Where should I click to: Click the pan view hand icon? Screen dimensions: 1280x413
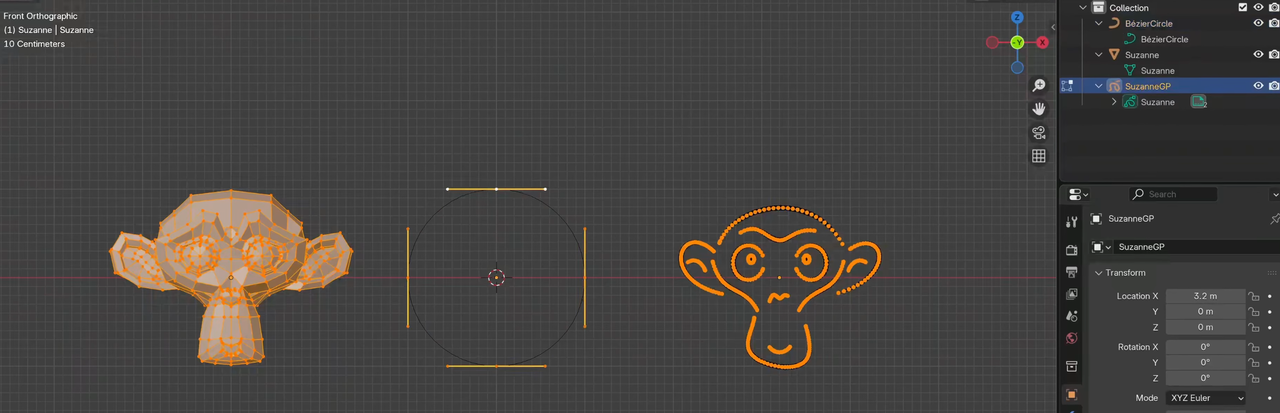pos(1039,109)
